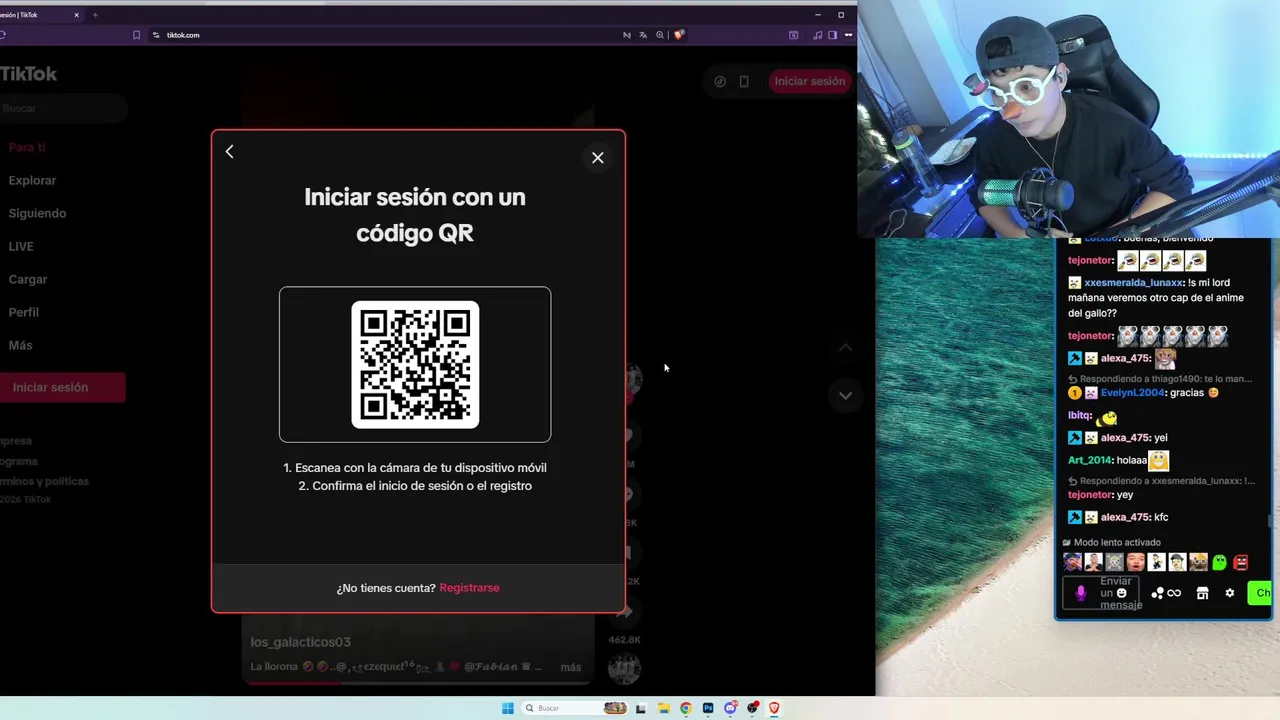Open Cargar in TikTok sidebar
1280x720 pixels.
click(28, 280)
